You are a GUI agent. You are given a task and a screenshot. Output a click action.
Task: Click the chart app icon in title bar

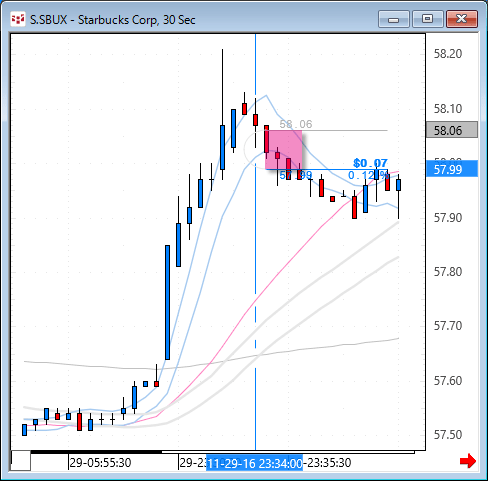click(18, 19)
